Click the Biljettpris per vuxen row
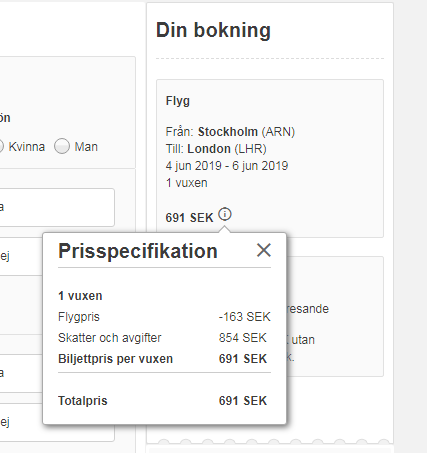Viewport: 427px width, 453px height. (164, 359)
